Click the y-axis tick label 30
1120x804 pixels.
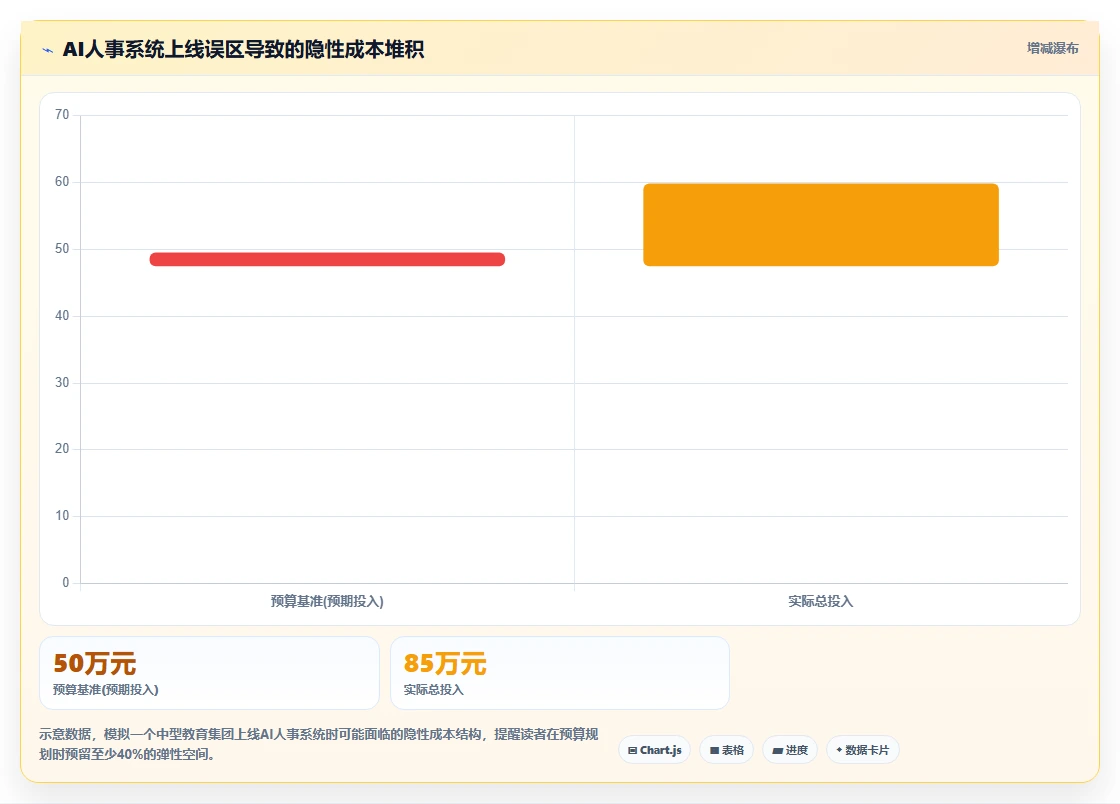62,383
